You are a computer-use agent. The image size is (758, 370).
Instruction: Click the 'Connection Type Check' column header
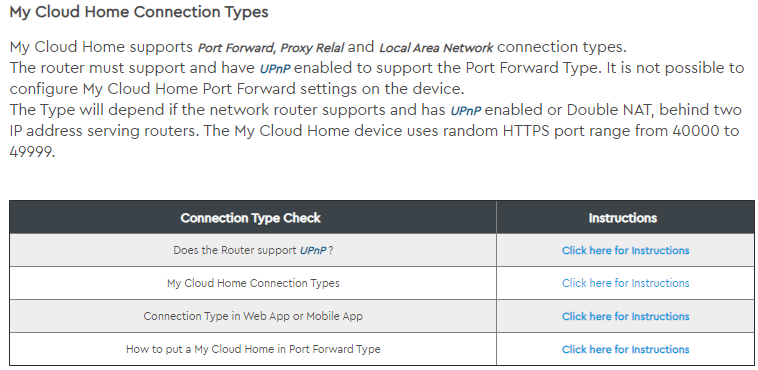[250, 218]
